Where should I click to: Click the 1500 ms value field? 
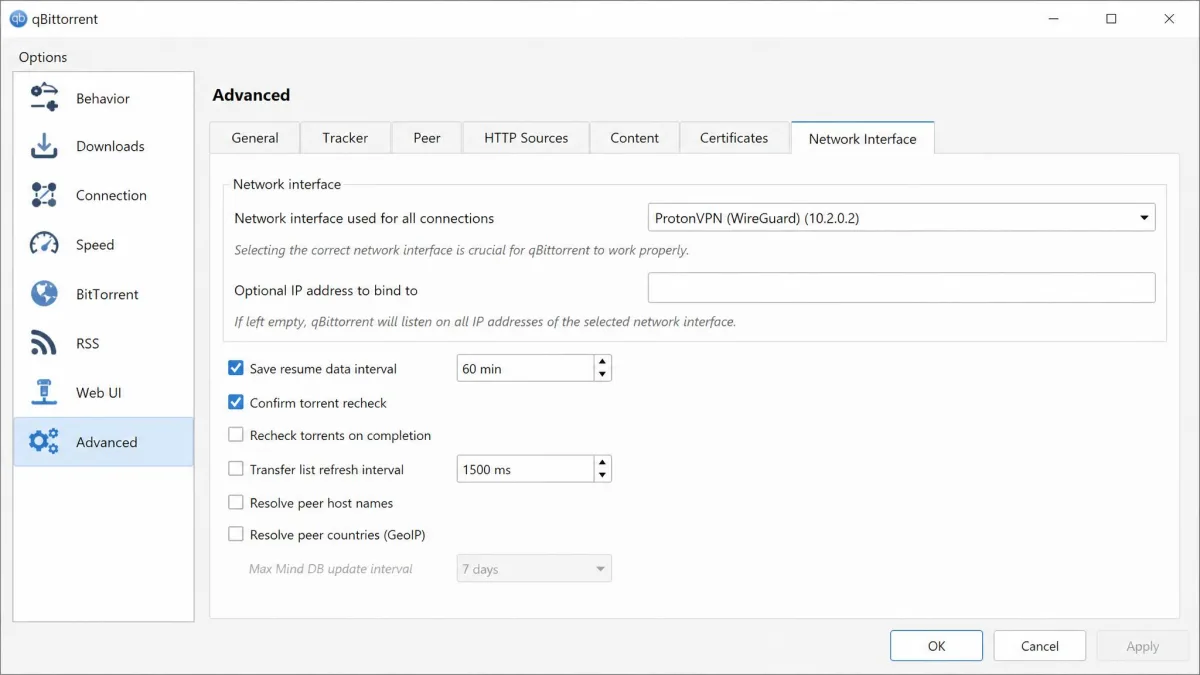click(x=525, y=469)
